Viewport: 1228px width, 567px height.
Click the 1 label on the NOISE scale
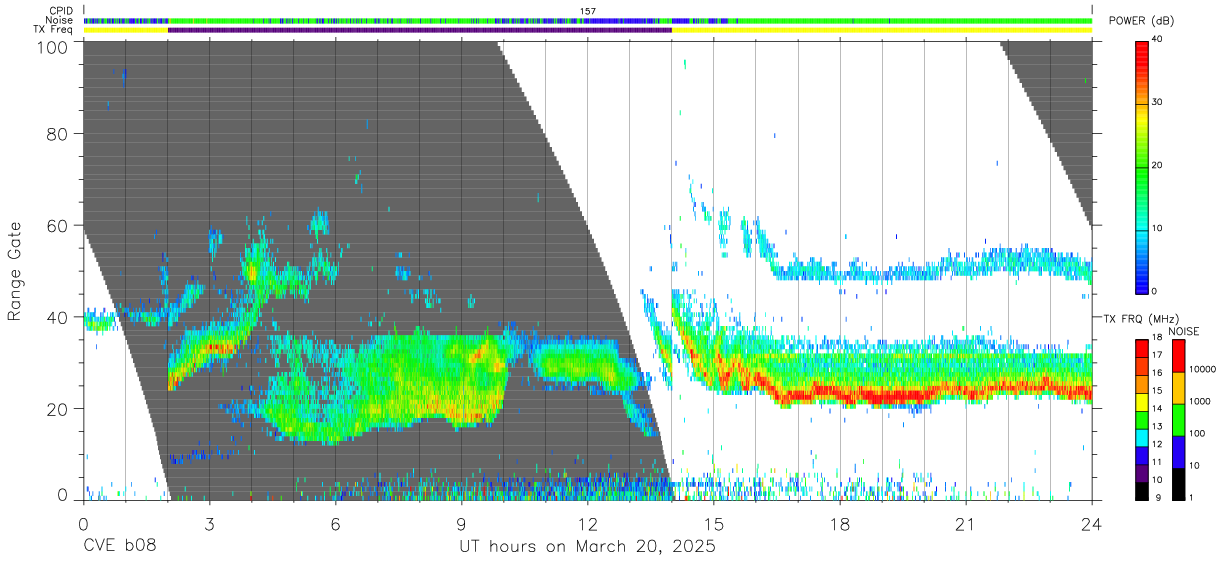1192,498
